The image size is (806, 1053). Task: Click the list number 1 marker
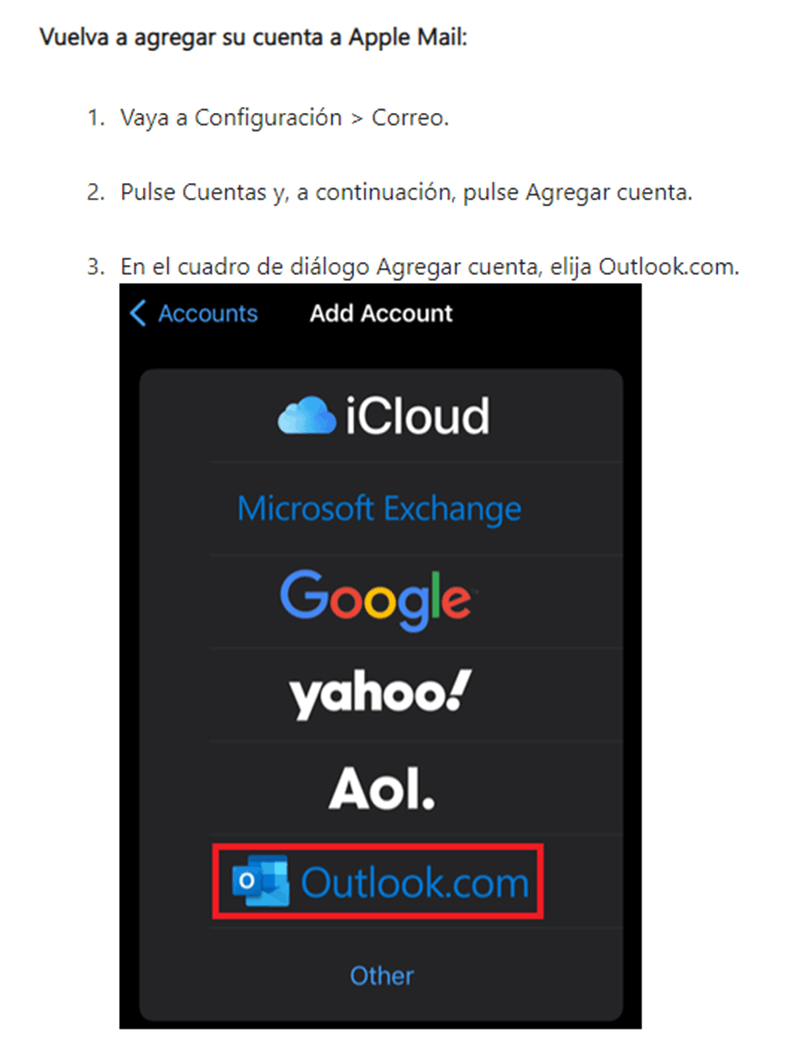(96, 118)
